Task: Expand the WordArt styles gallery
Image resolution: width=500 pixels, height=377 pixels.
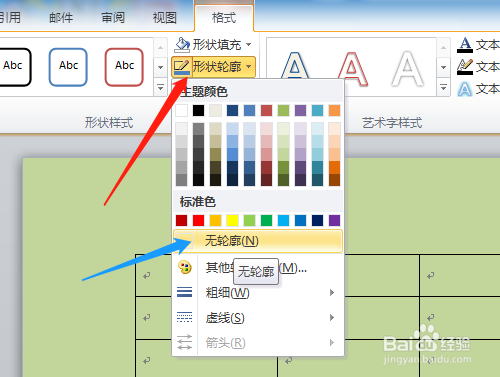Action: click(x=443, y=88)
